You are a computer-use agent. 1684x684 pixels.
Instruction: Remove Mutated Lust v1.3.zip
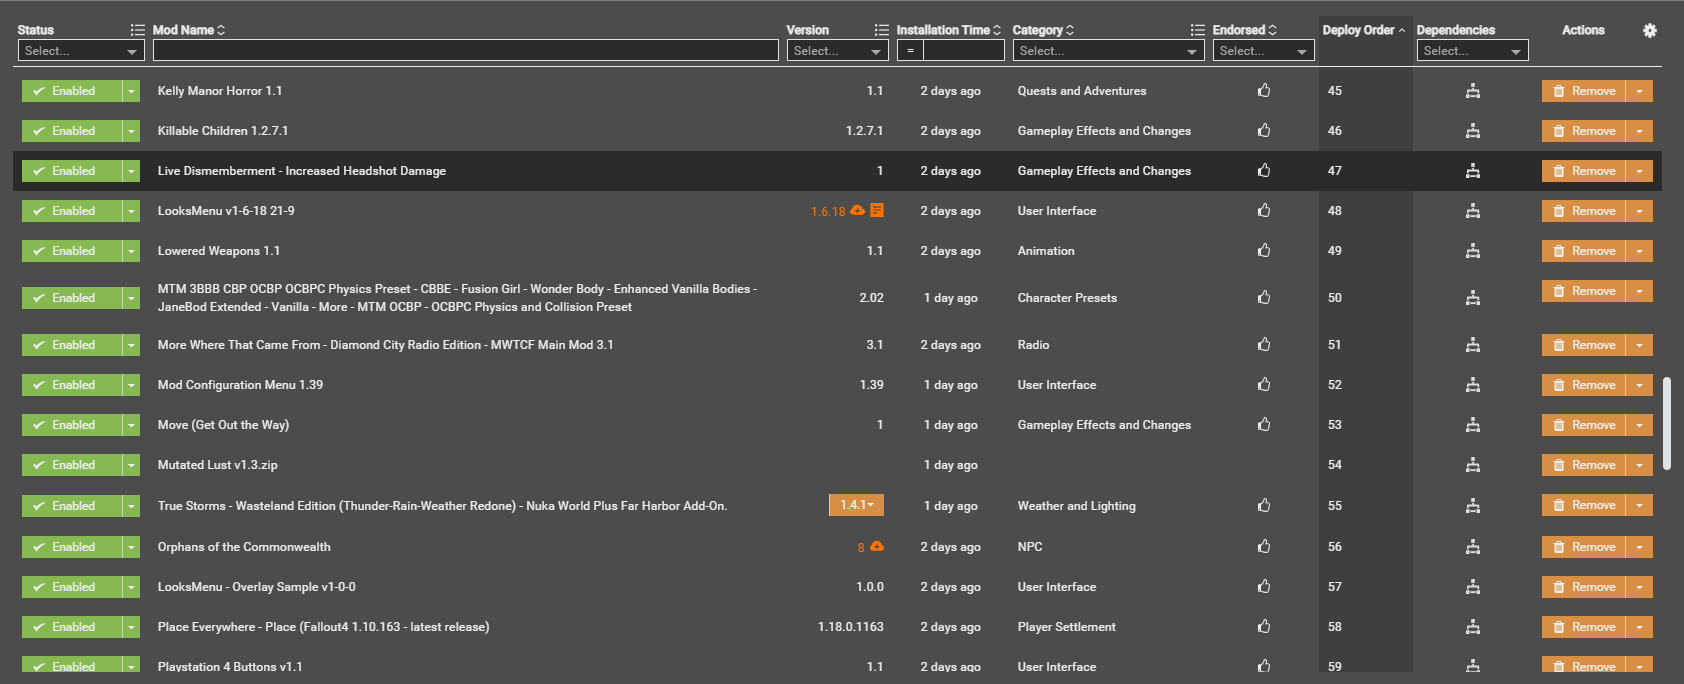coord(1584,465)
